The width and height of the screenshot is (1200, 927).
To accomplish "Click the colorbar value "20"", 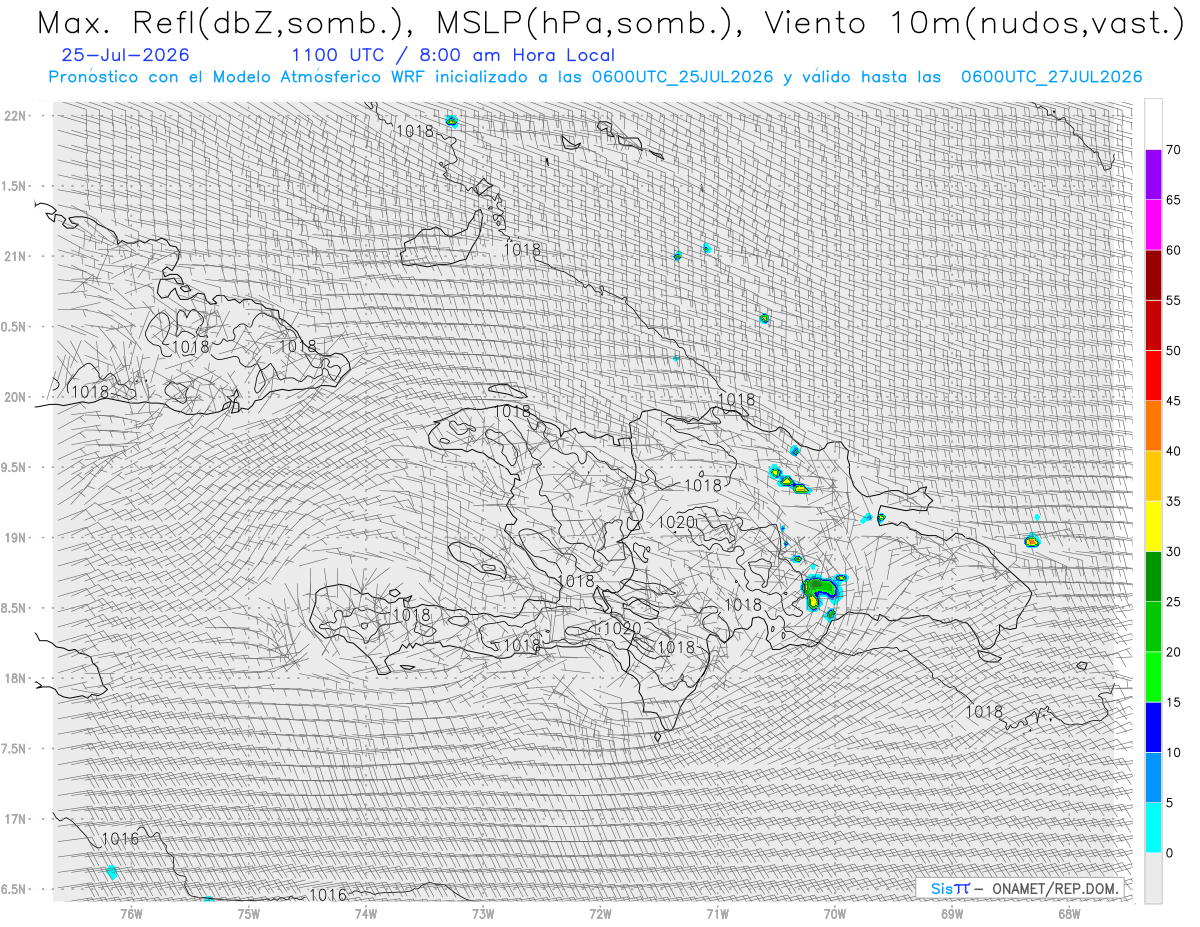I will [x=1174, y=652].
